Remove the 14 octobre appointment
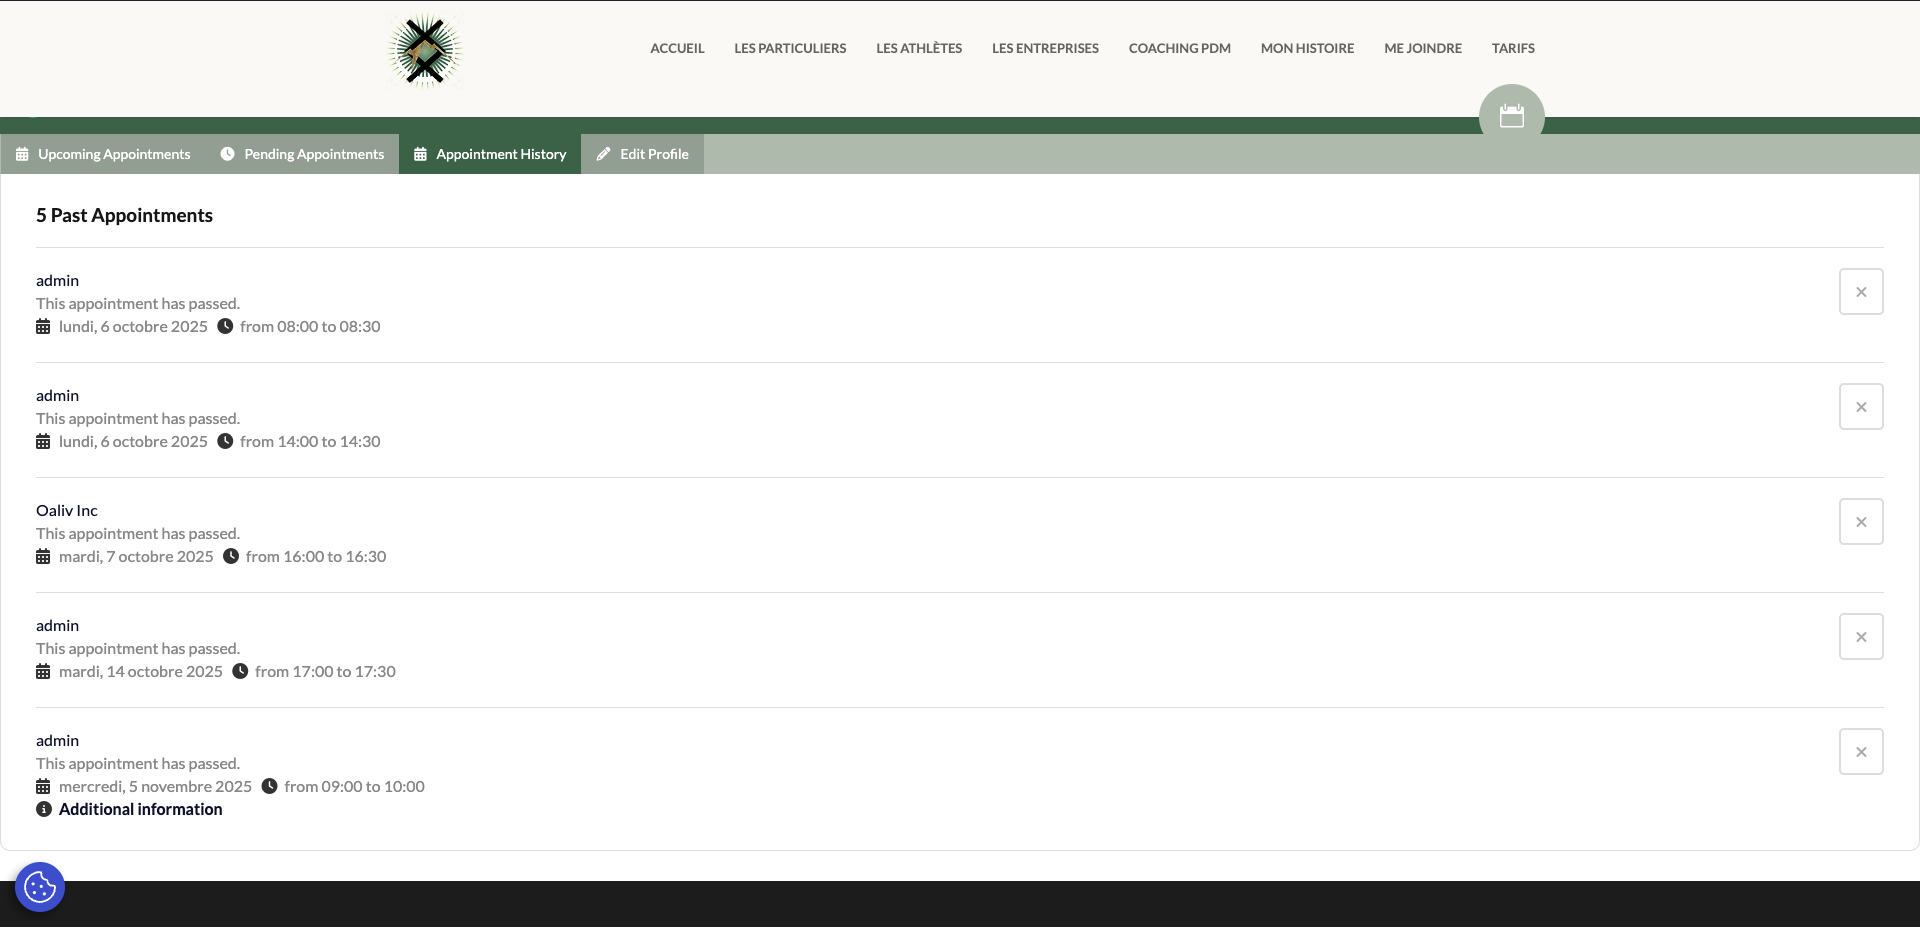1920x948 pixels. 1861,637
